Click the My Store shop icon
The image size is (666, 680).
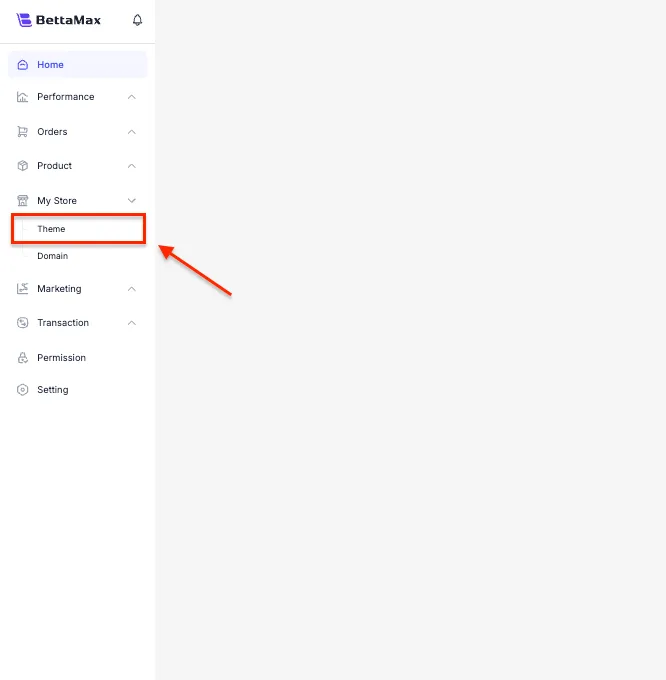(x=23, y=201)
